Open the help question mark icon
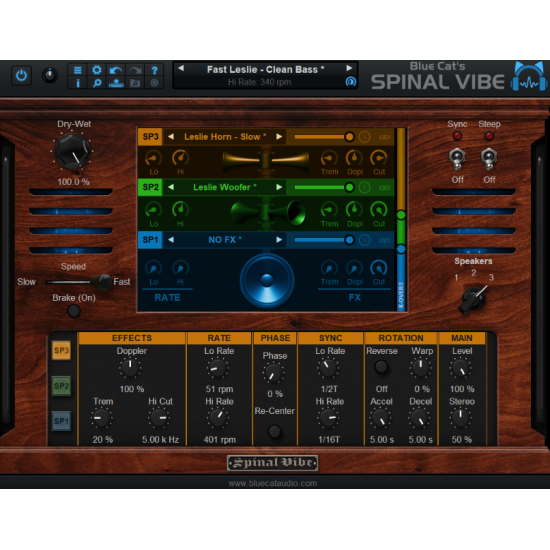Image resolution: width=550 pixels, height=550 pixels. [x=154, y=70]
